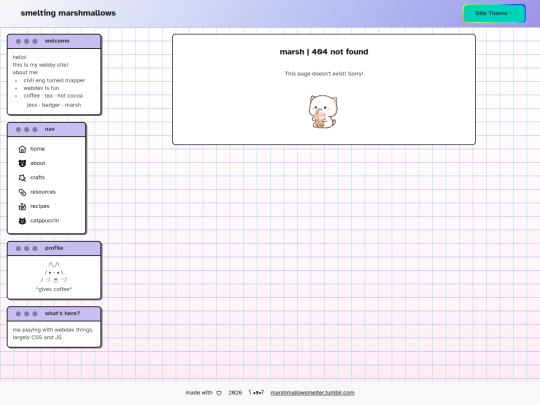Open the about page link
Image resolution: width=540 pixels, height=405 pixels.
38,163
